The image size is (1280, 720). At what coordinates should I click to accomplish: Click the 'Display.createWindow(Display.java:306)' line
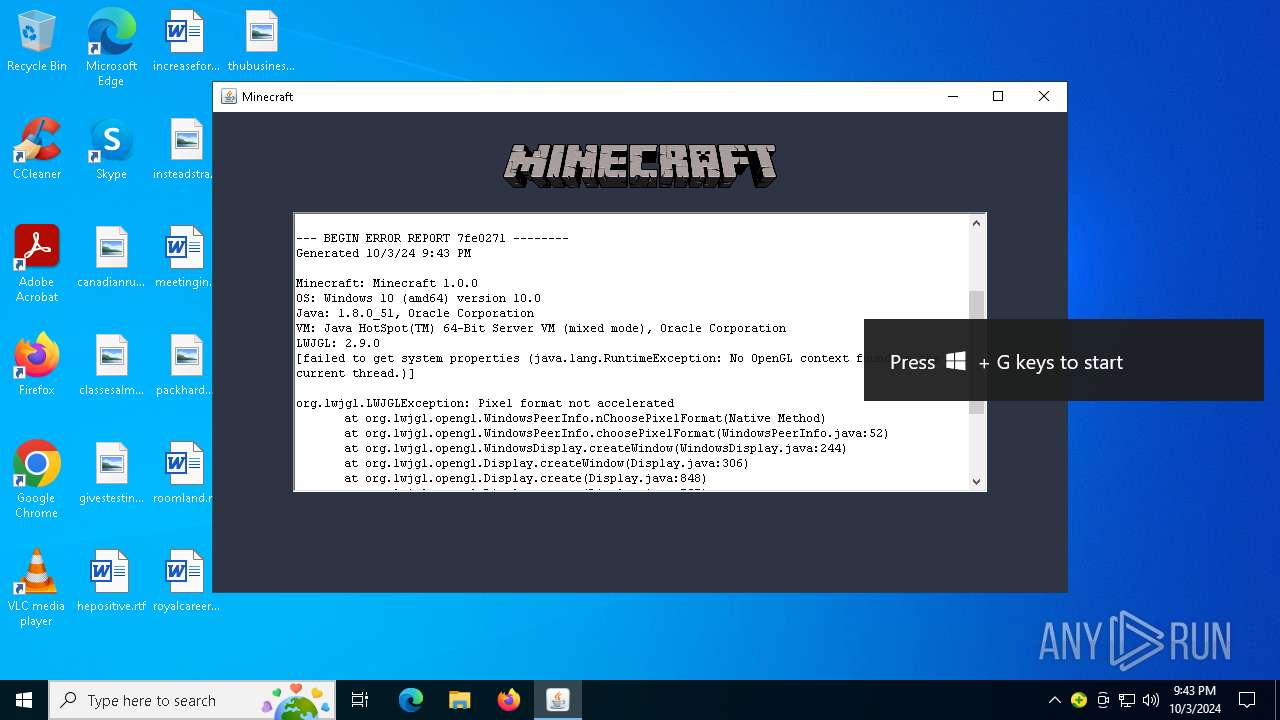546,463
